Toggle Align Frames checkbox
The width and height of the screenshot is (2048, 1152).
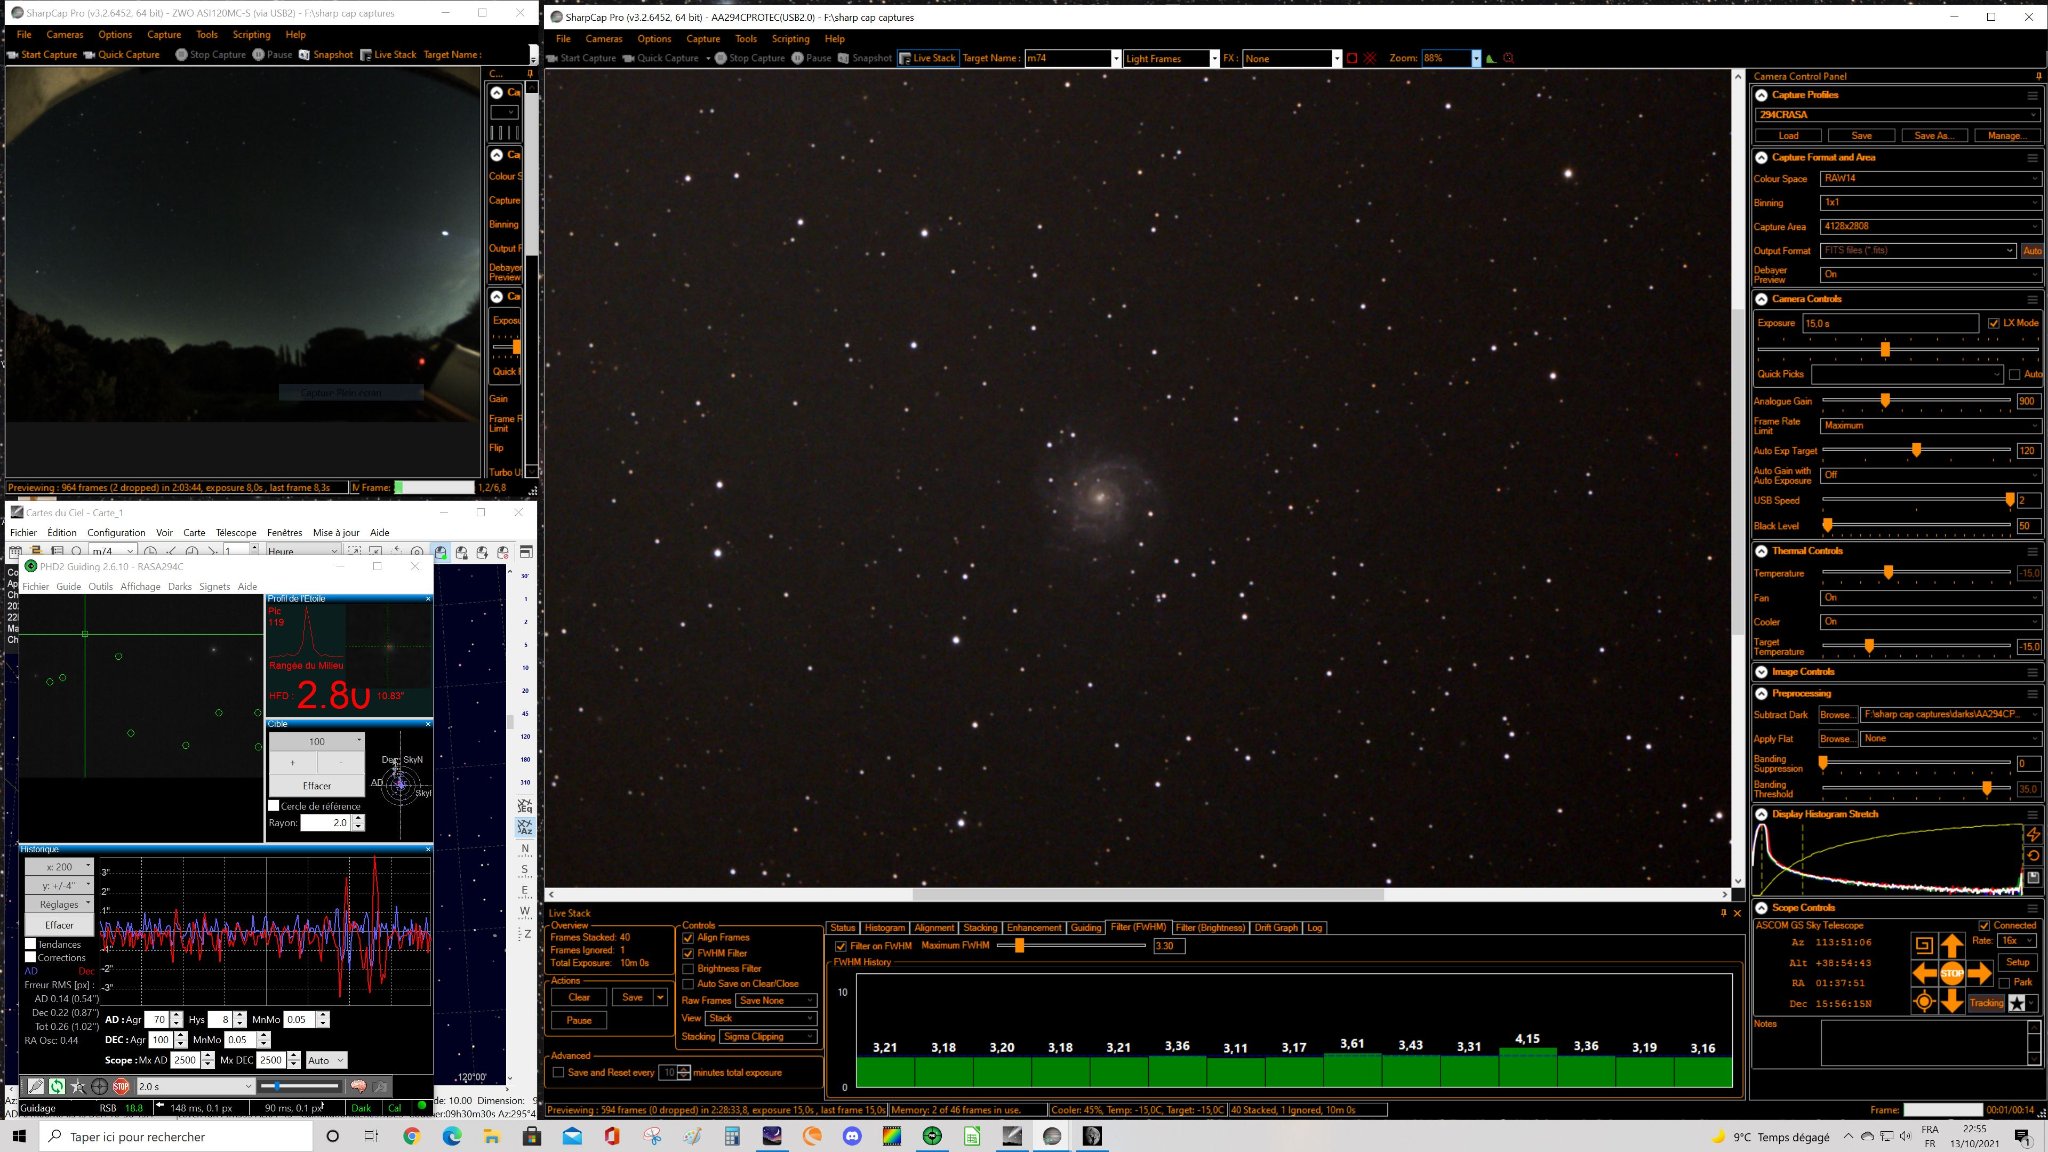[x=688, y=938]
